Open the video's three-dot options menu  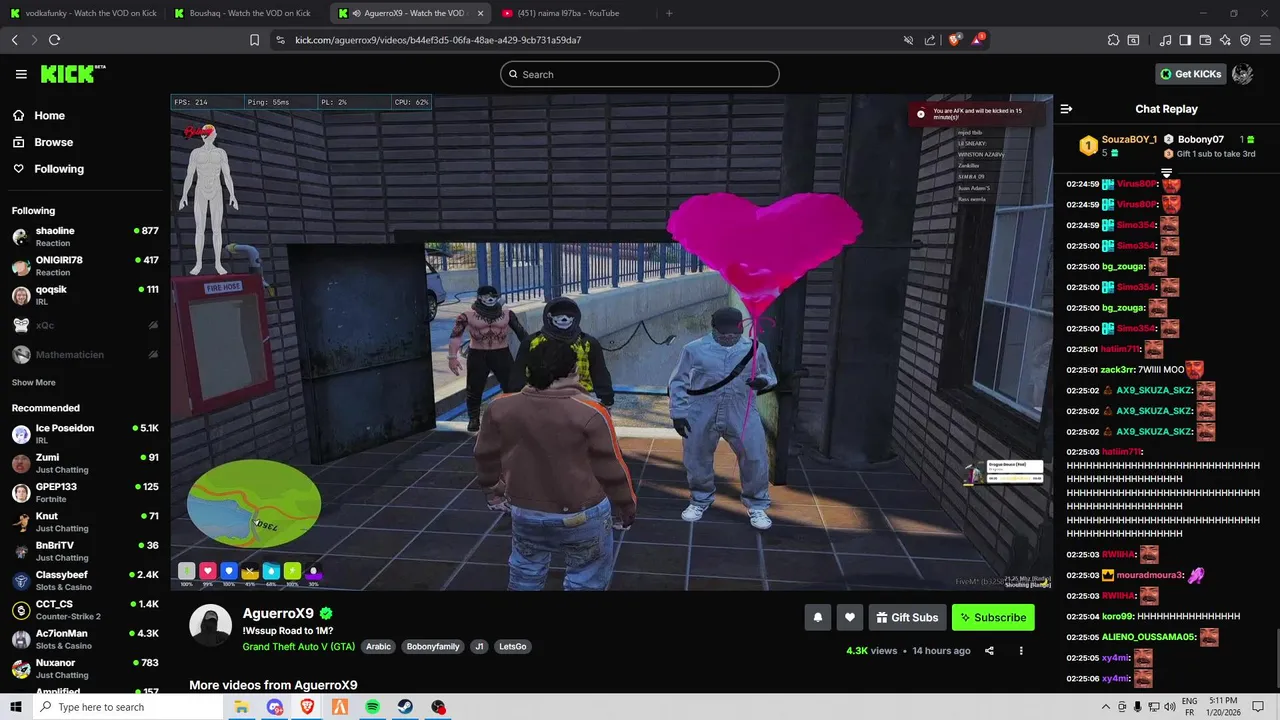tap(1021, 651)
